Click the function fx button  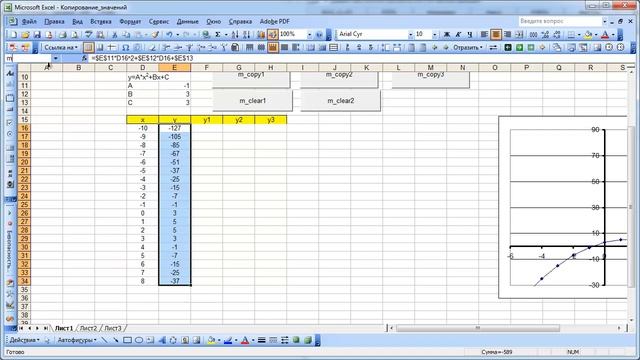click(x=84, y=58)
